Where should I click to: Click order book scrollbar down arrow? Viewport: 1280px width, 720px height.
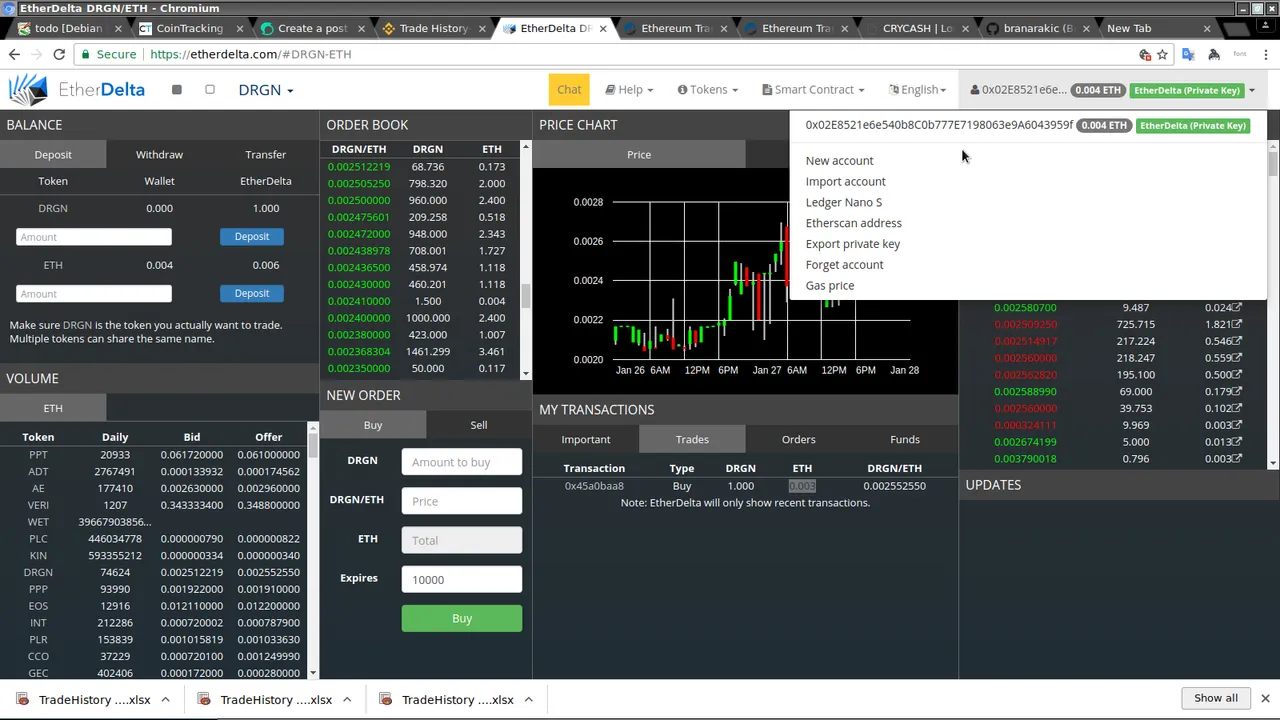526,373
